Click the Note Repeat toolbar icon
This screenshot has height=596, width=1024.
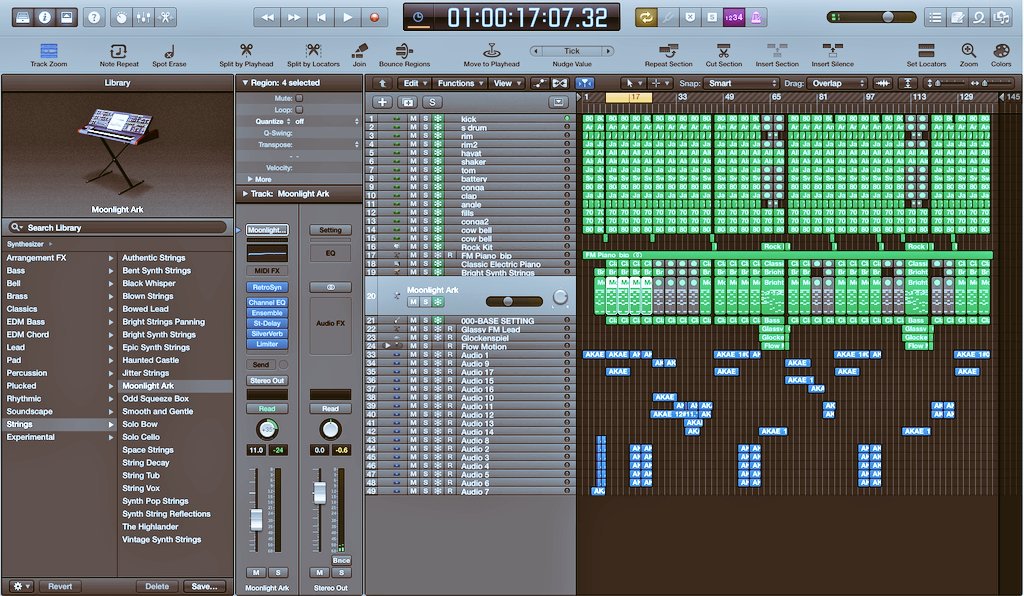(x=119, y=51)
